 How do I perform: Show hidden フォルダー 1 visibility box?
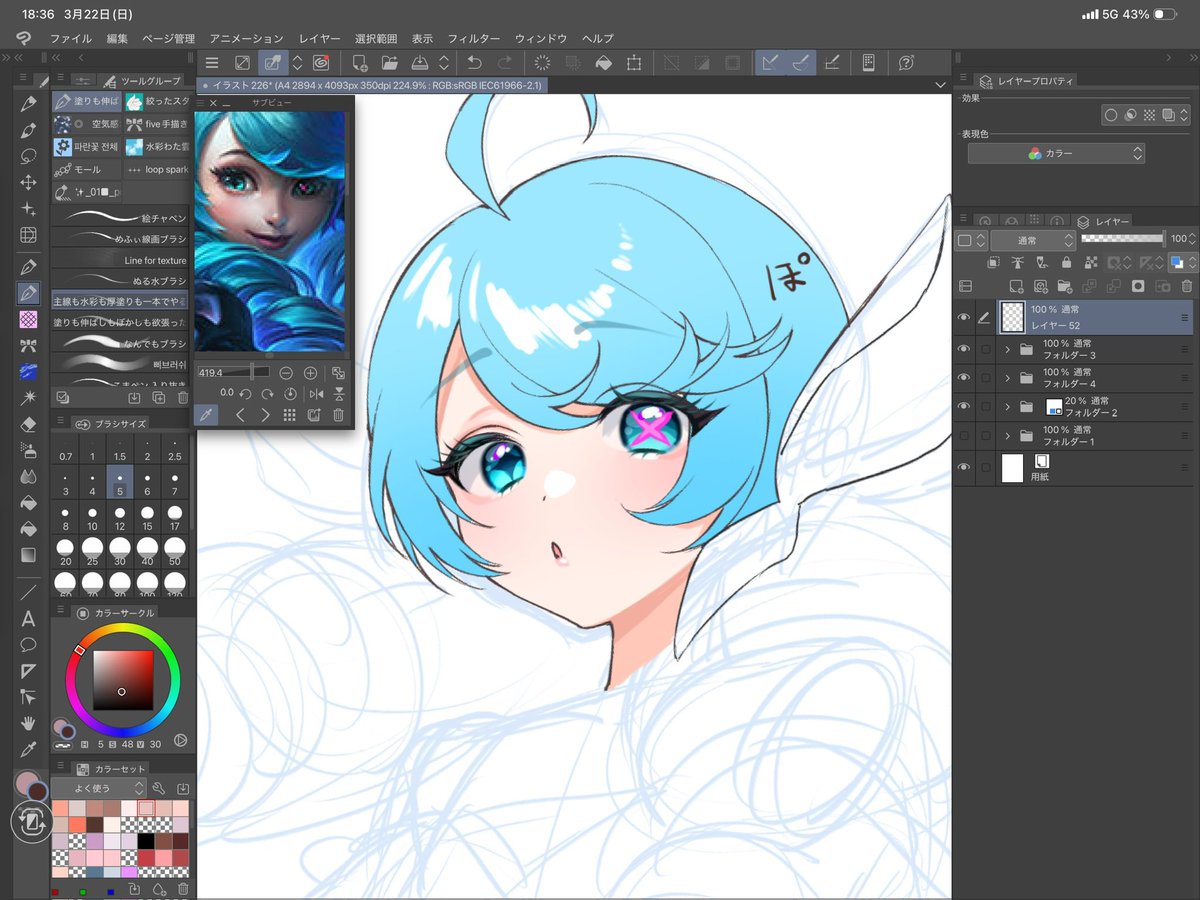pos(964,436)
